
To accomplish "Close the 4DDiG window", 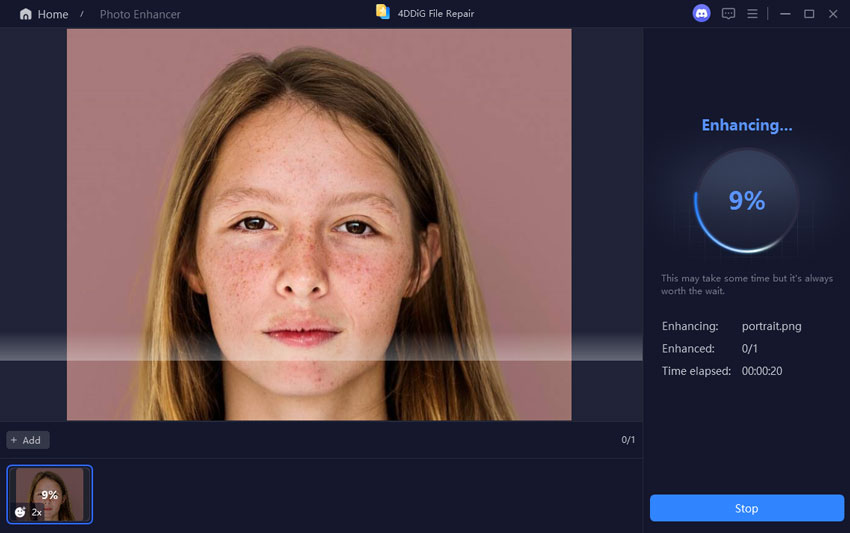I will (833, 14).
